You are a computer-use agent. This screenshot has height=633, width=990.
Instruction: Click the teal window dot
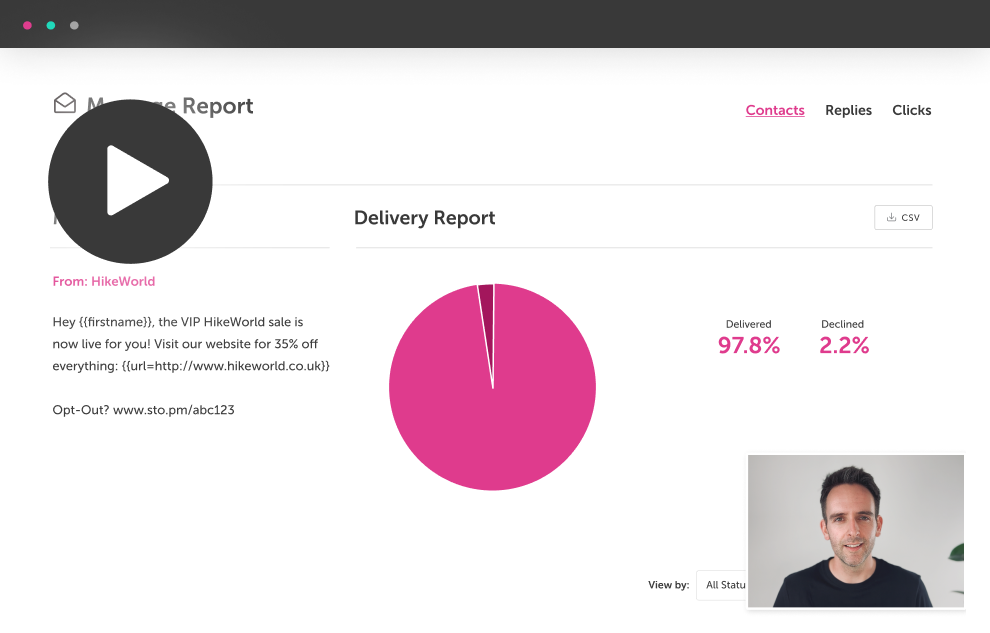click(x=51, y=25)
